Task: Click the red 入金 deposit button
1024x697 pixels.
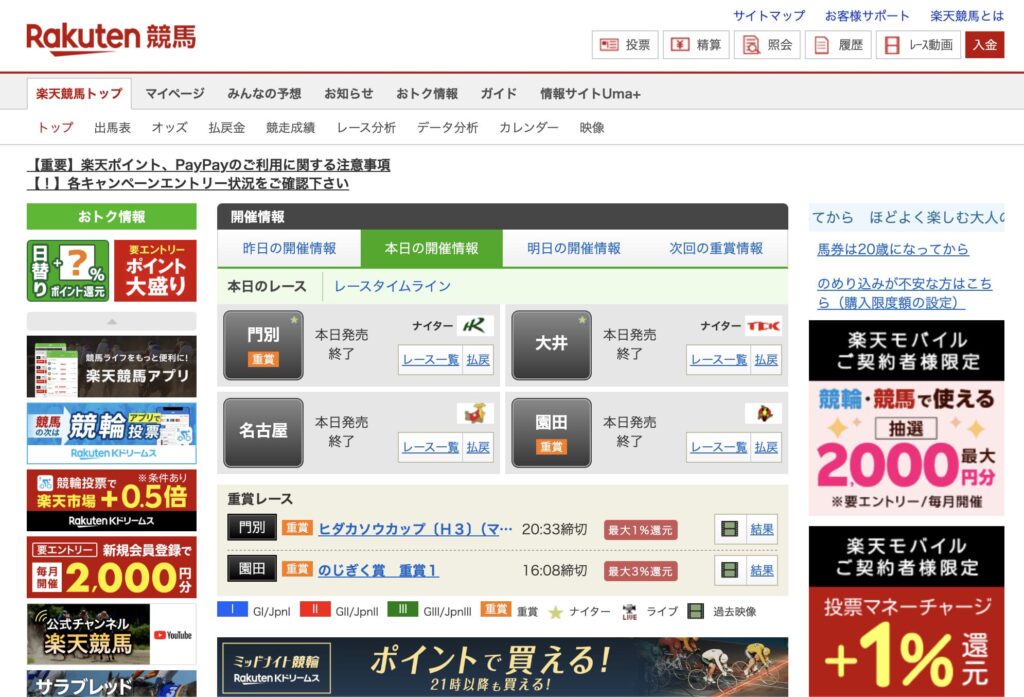Action: (985, 45)
